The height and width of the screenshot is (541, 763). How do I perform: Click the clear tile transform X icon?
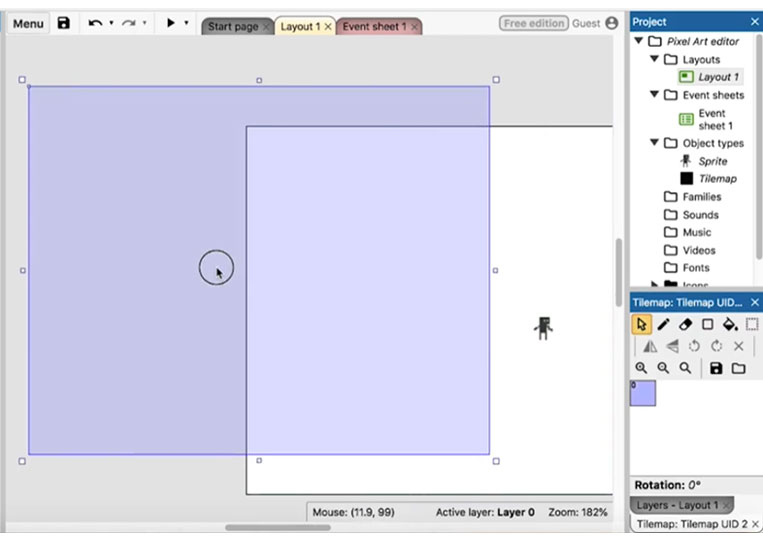738,346
